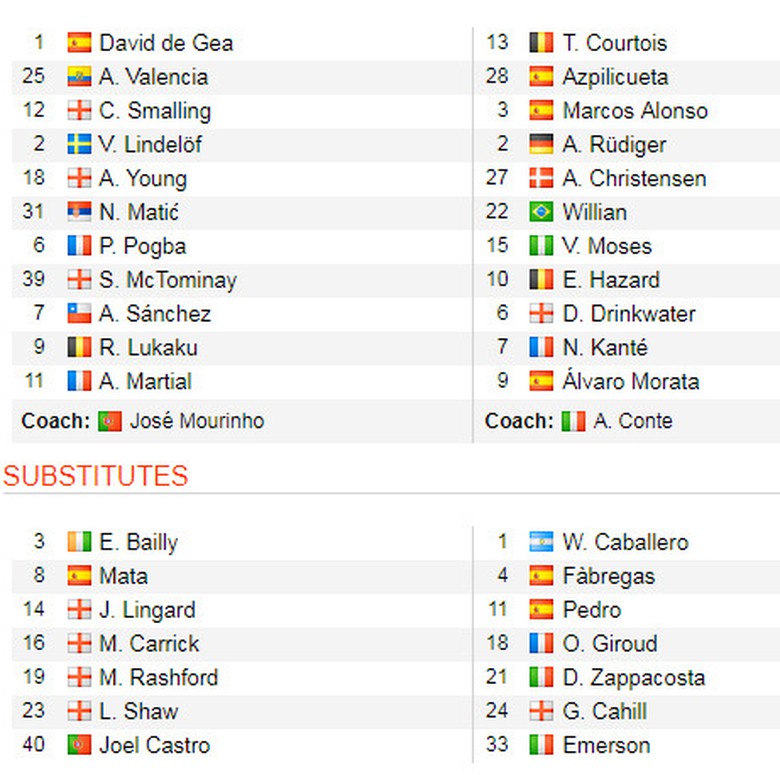Click the Argentina flag next to W. Caballero

coord(541,543)
